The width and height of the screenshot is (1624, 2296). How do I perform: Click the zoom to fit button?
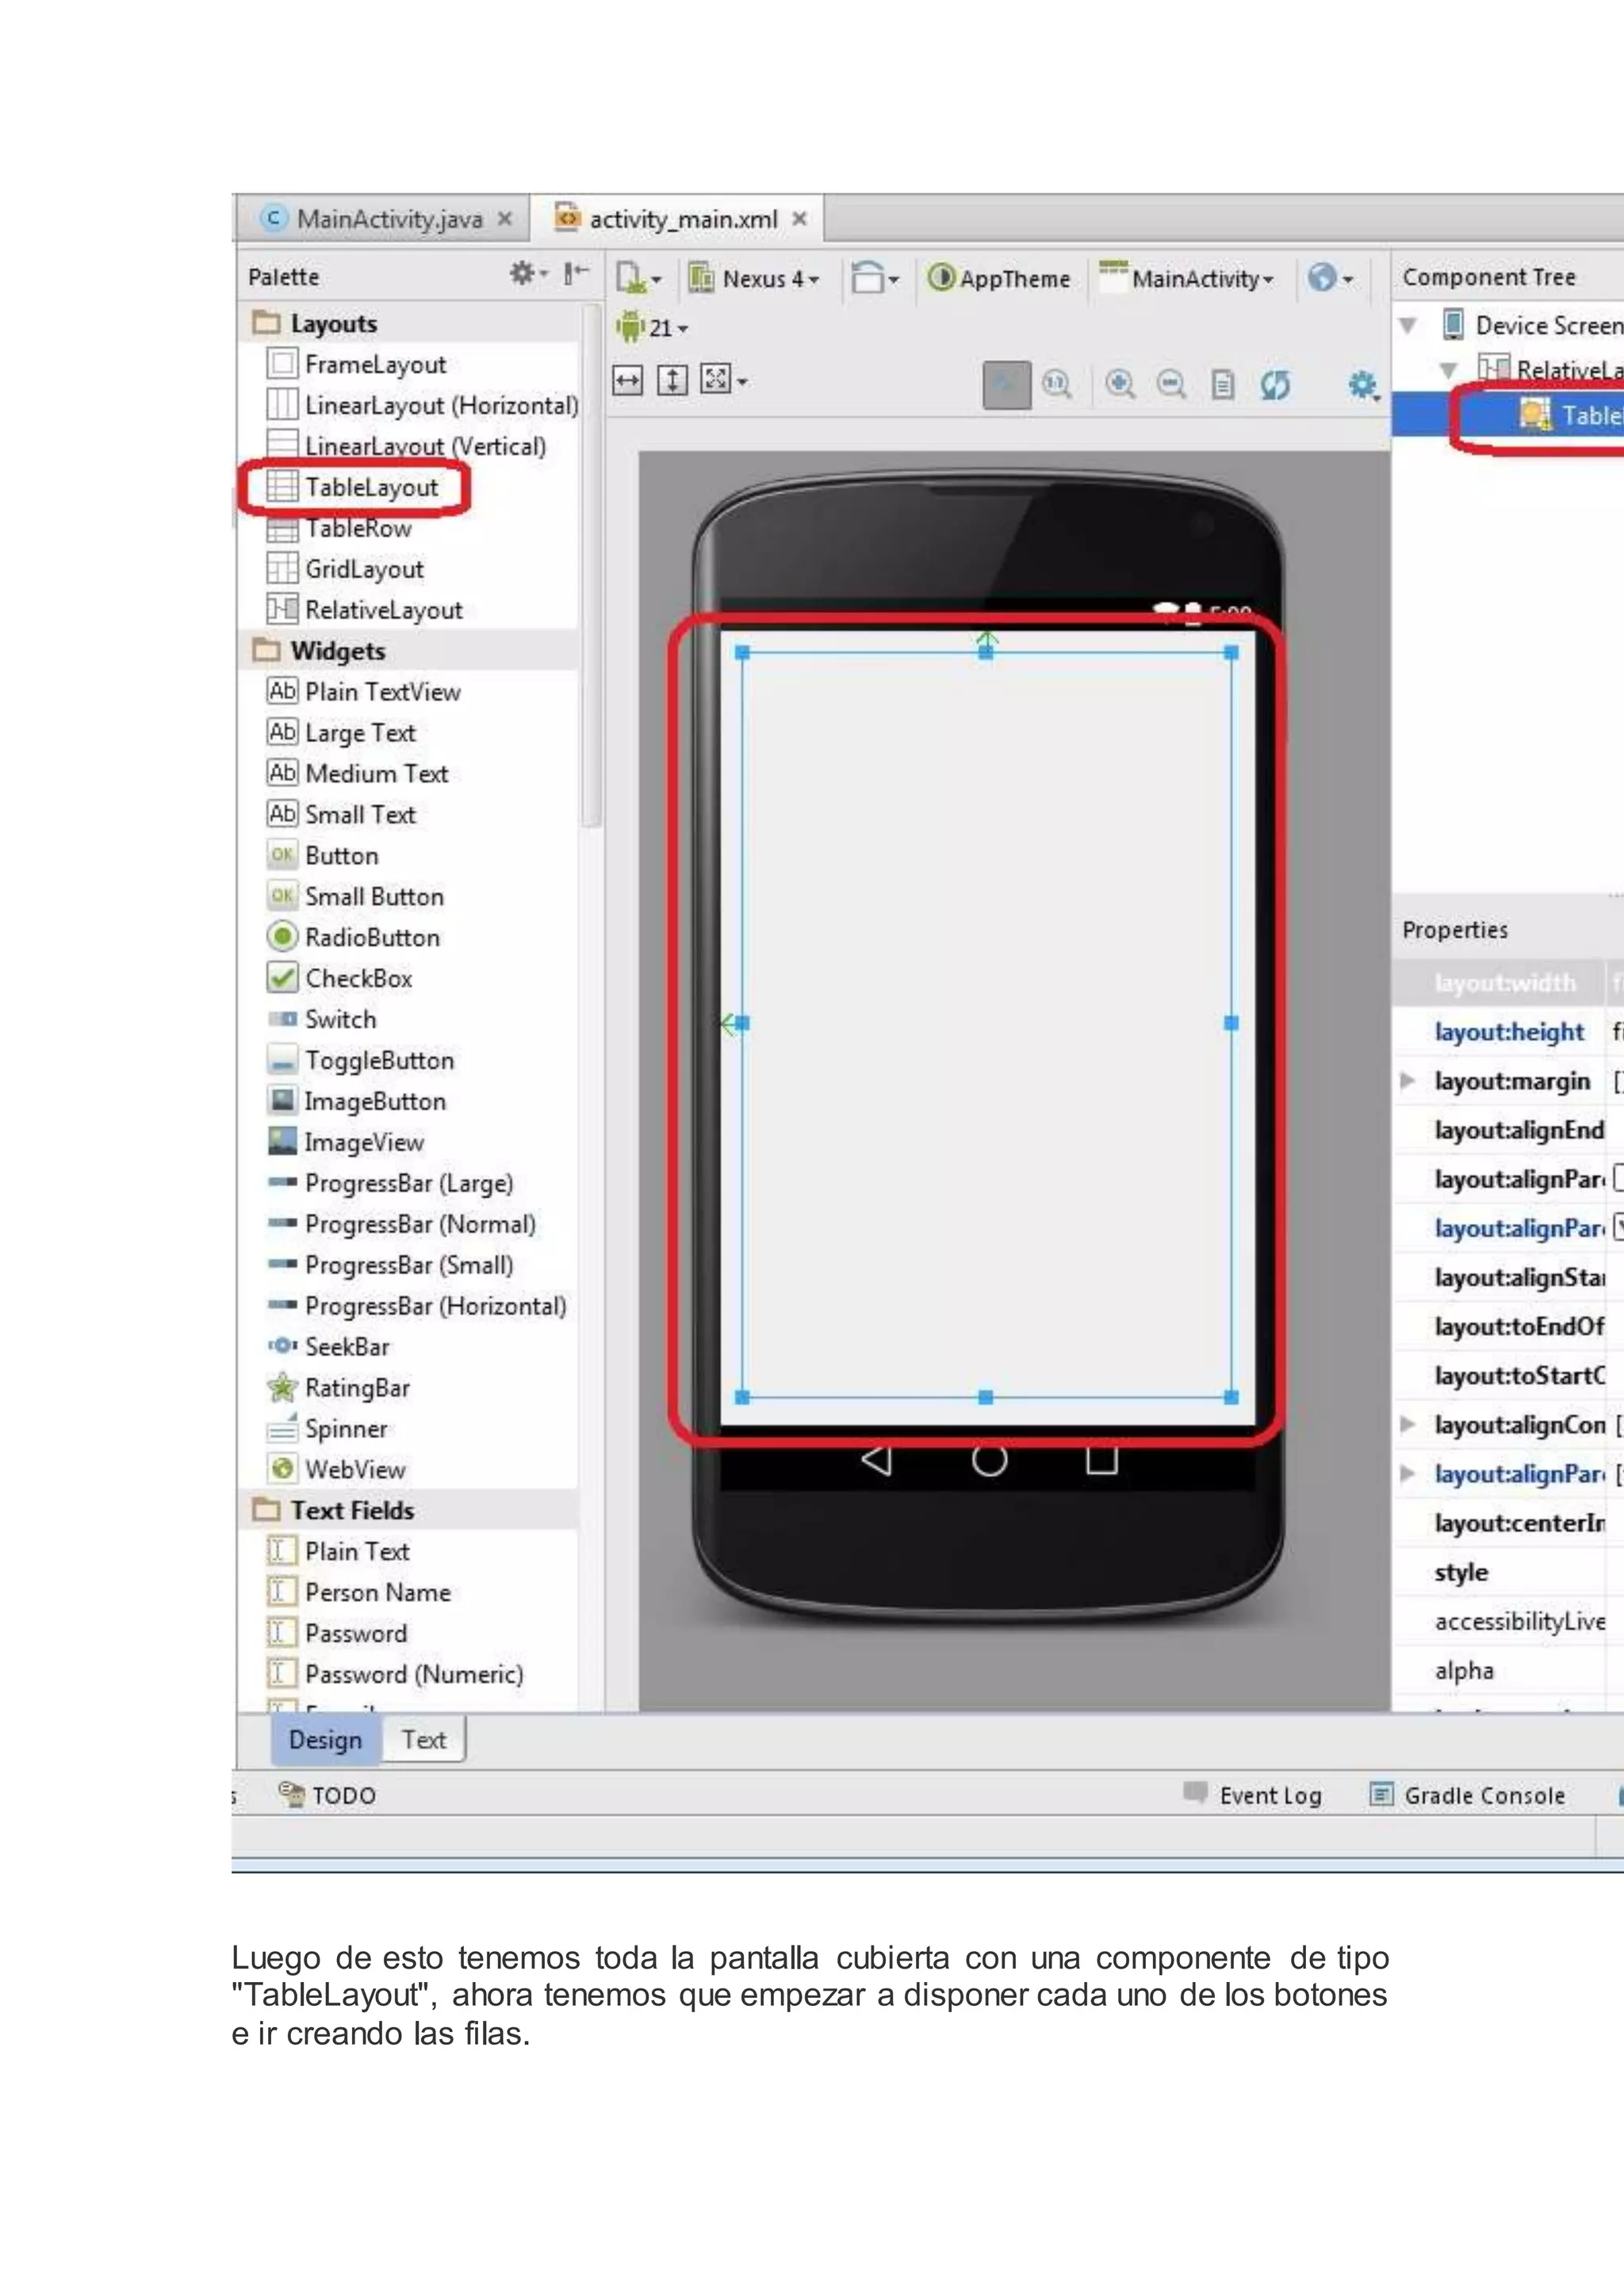(x=1006, y=385)
